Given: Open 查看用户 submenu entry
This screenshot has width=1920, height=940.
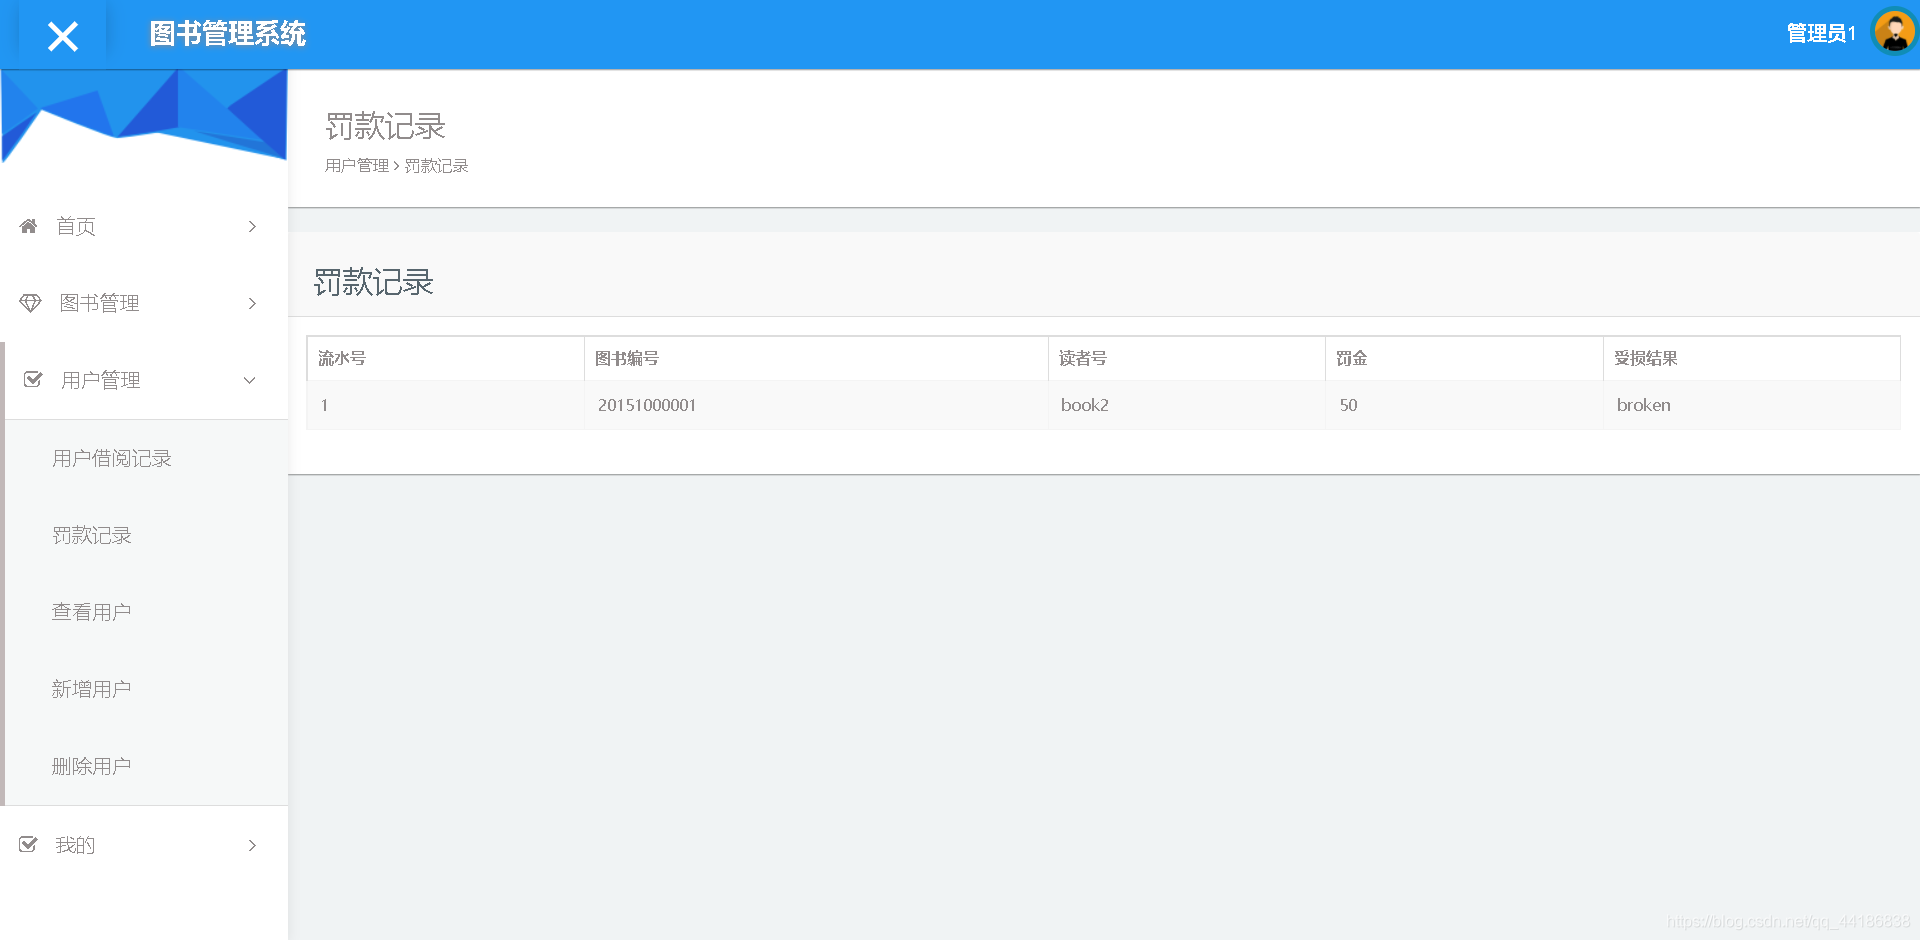Looking at the screenshot, I should [91, 612].
